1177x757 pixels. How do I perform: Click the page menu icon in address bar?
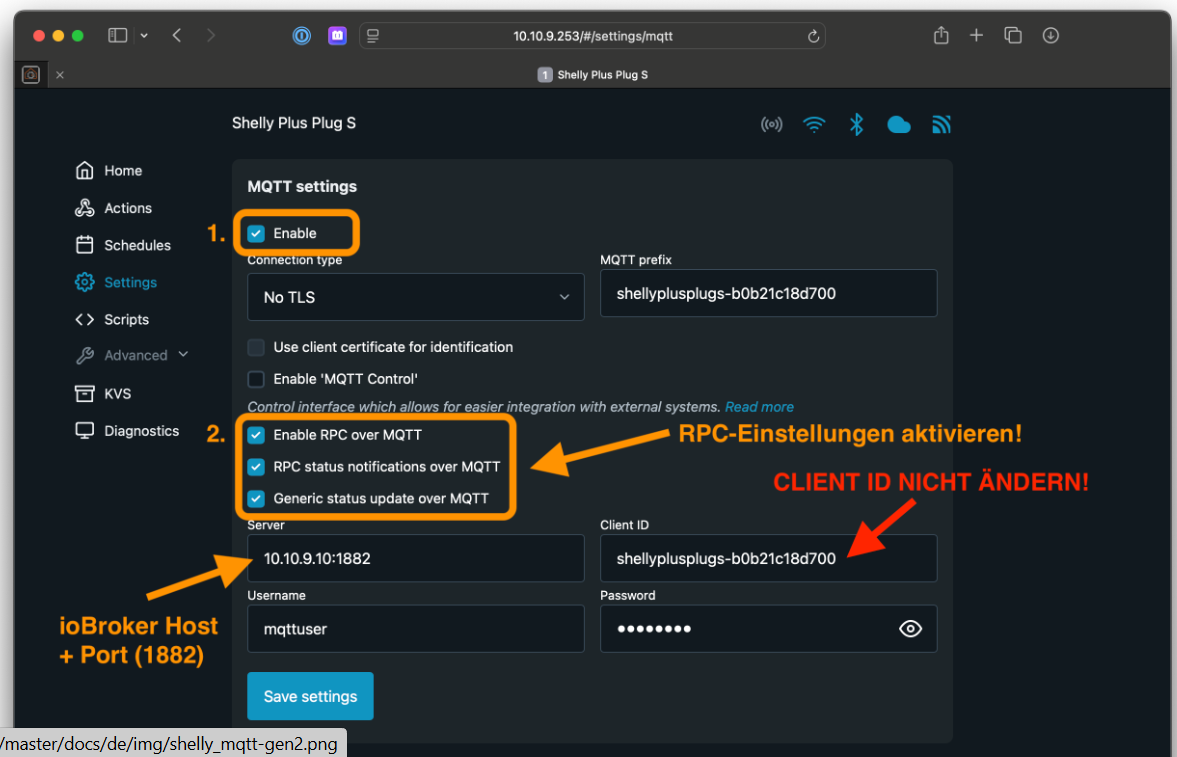373,35
